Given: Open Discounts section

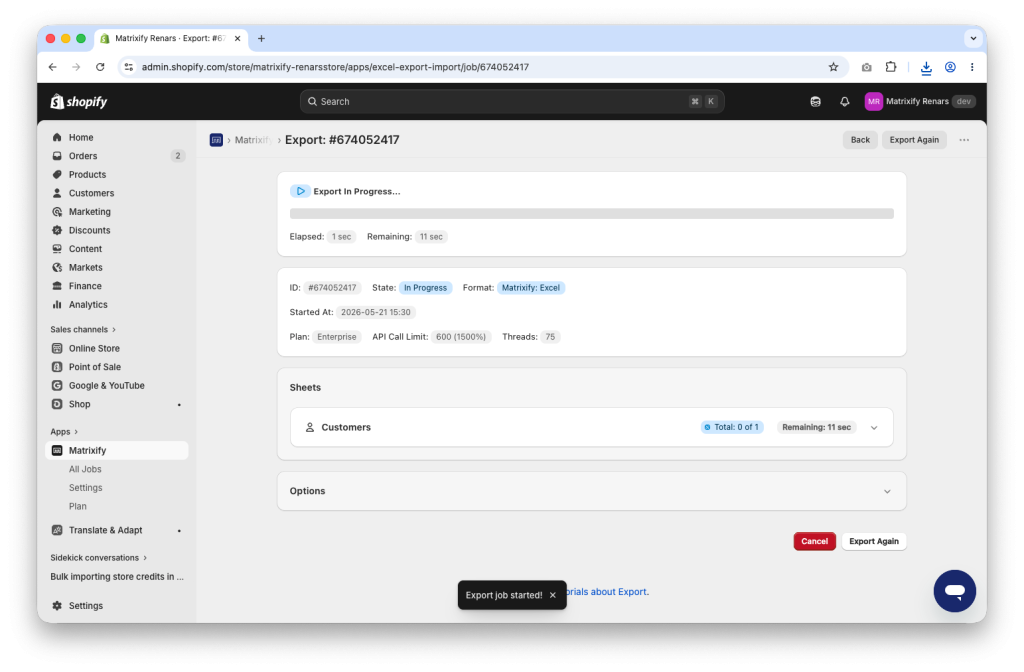Looking at the screenshot, I should (x=89, y=231).
